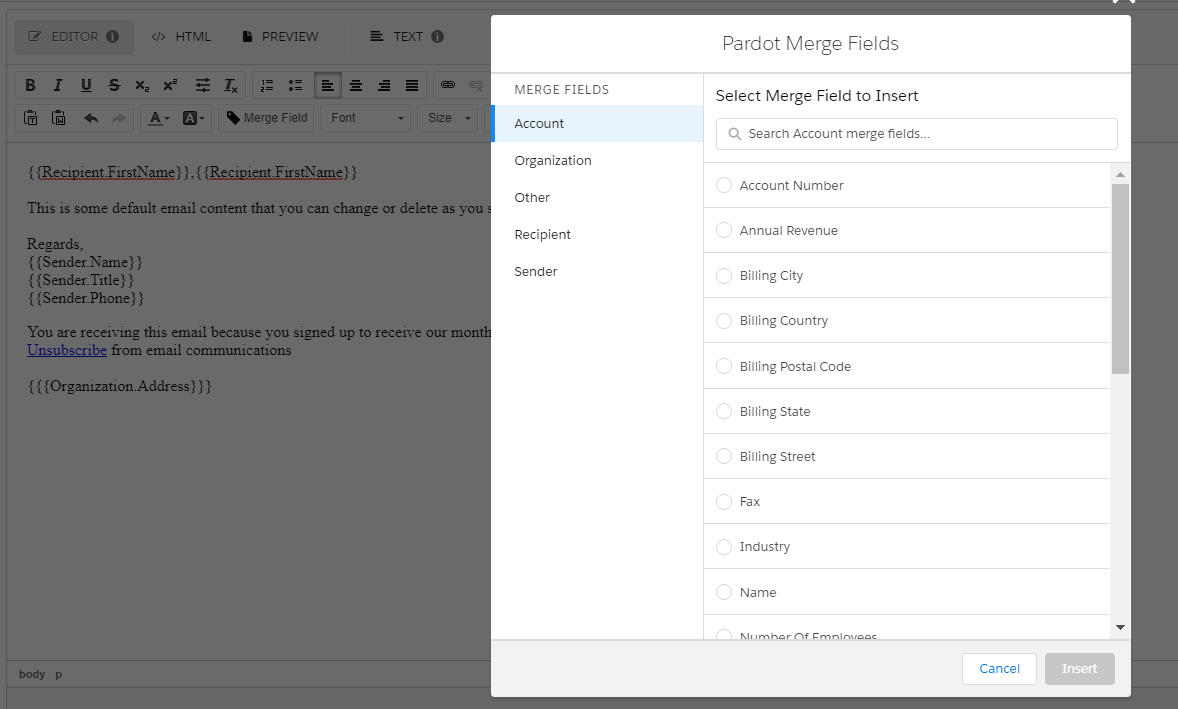Toggle subscript formatting
This screenshot has height=709, width=1178.
tap(142, 86)
